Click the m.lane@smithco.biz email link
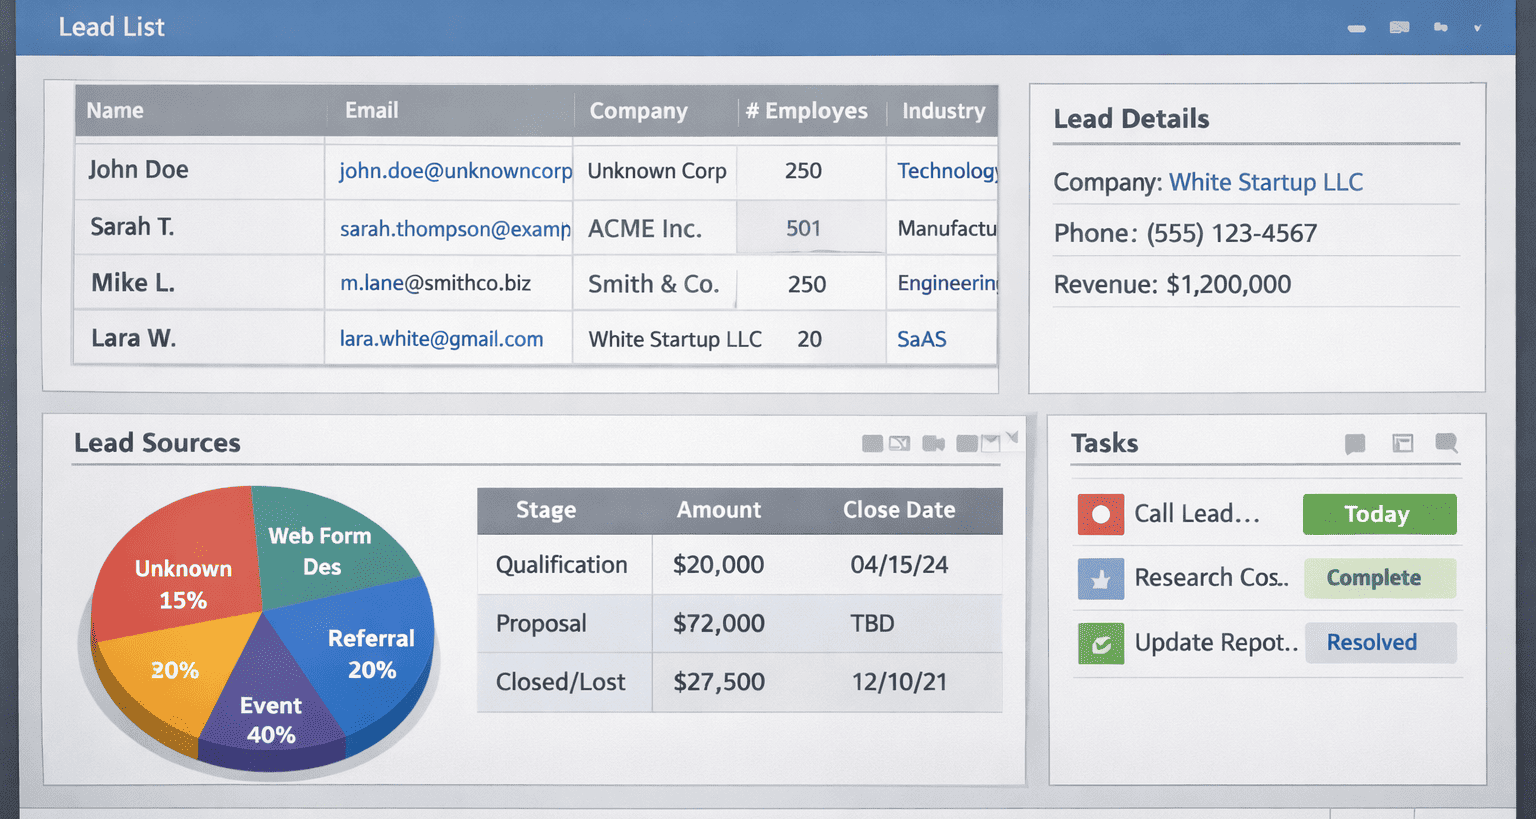Image resolution: width=1536 pixels, height=819 pixels. pos(435,283)
